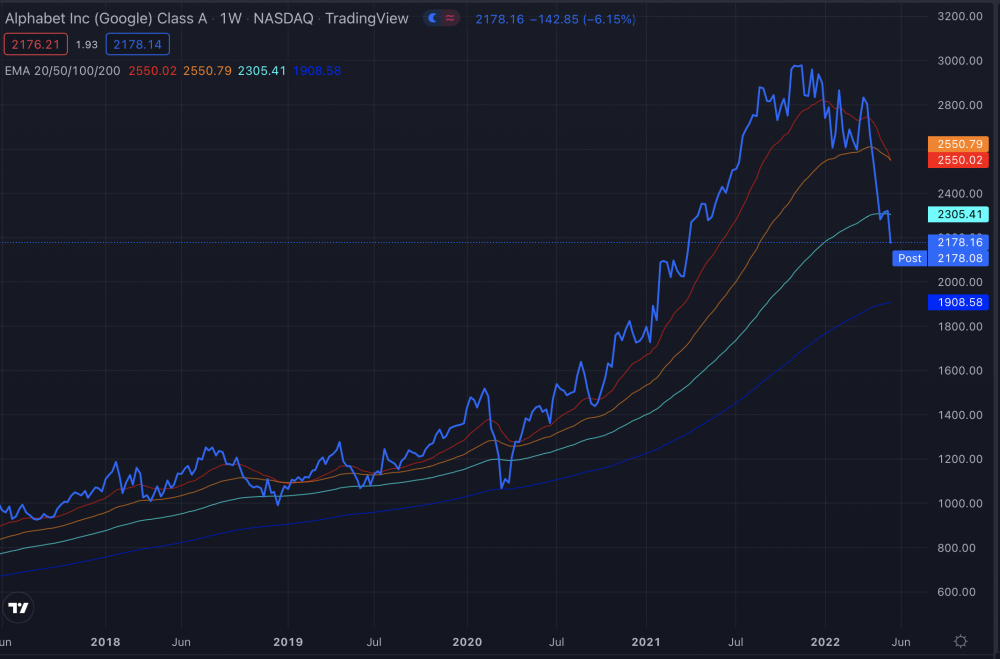
Task: Select the current price 2178.16 axis tag
Action: point(958,242)
